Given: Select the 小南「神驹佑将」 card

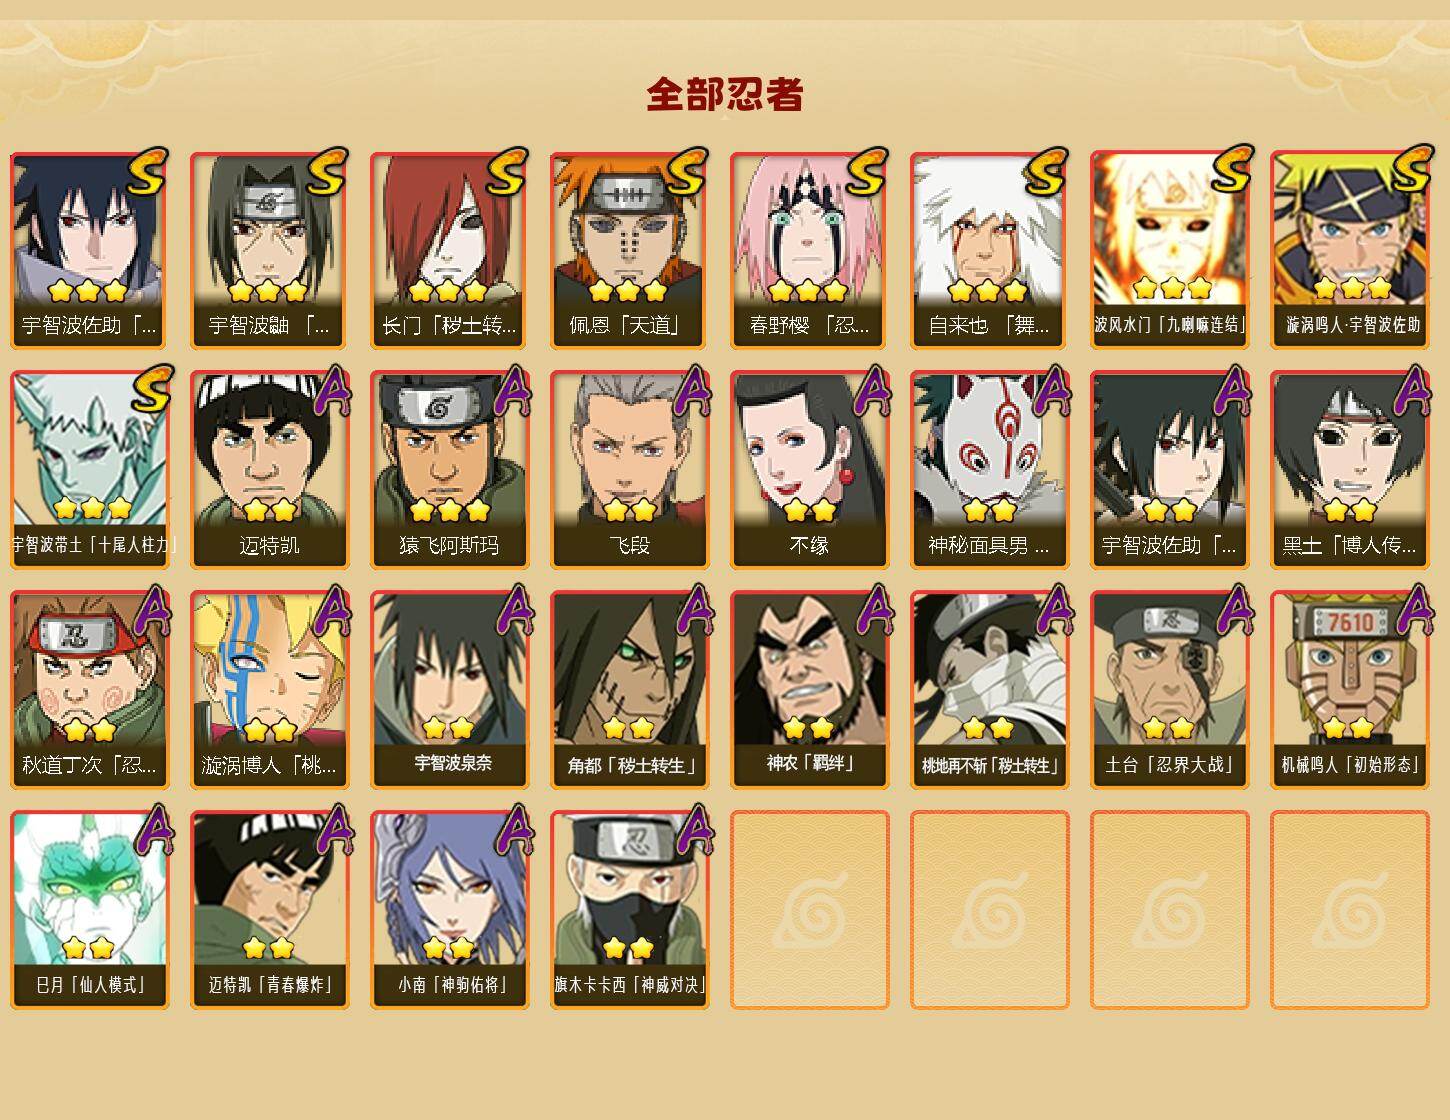Looking at the screenshot, I should 449,910.
